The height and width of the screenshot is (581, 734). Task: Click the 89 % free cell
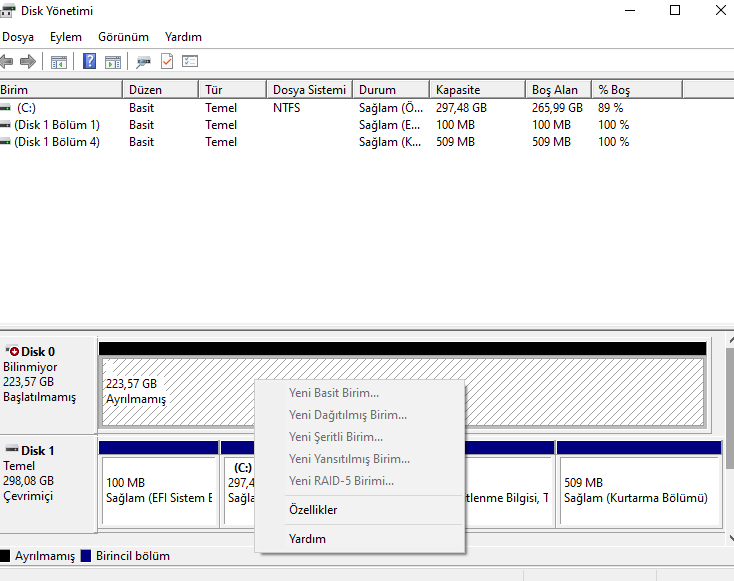tap(610, 108)
